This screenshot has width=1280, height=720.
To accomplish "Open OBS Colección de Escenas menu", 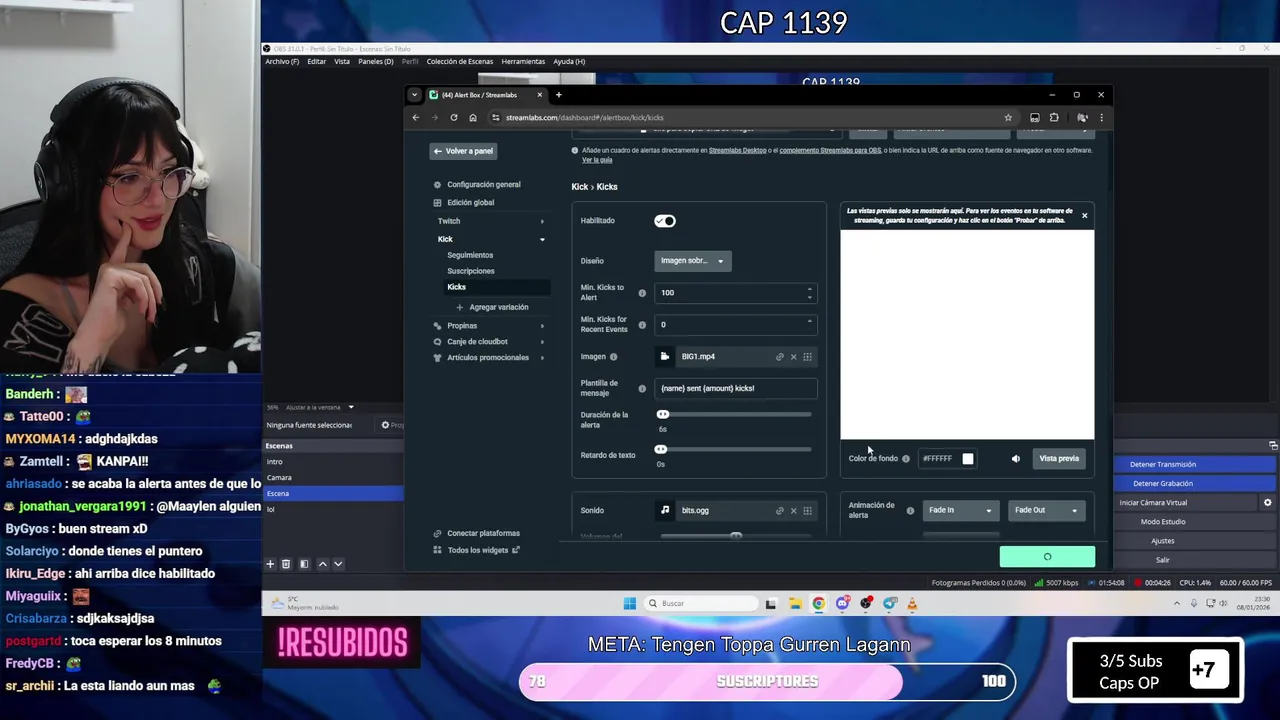I will pos(460,62).
